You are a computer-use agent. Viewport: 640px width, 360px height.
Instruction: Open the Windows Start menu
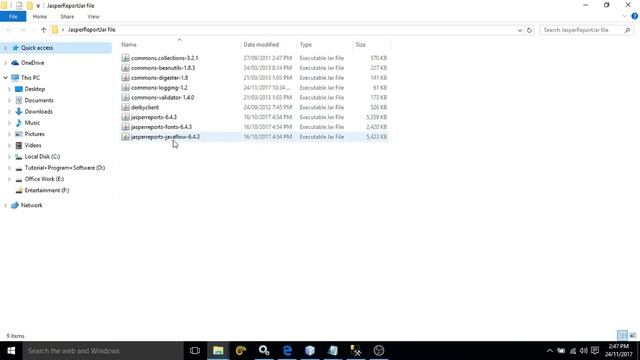tap(11, 351)
